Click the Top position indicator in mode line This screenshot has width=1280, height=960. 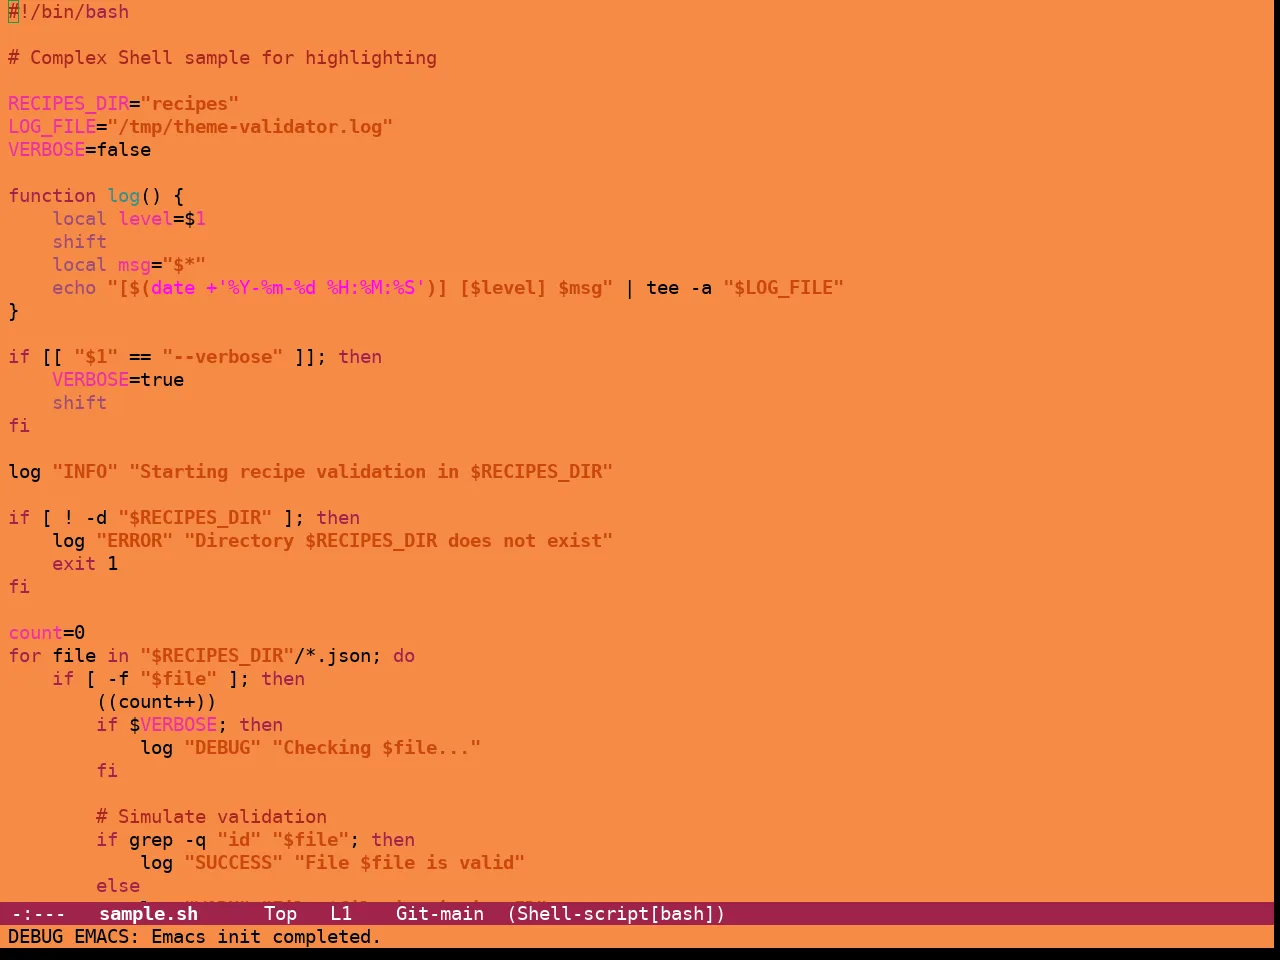pos(280,913)
